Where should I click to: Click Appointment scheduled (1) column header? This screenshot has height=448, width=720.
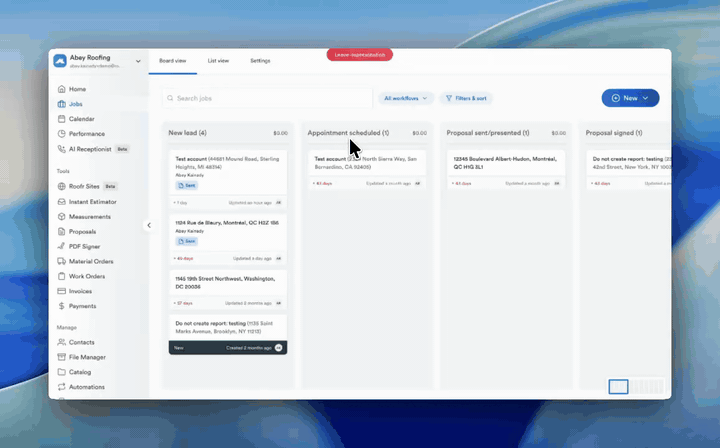pos(348,133)
